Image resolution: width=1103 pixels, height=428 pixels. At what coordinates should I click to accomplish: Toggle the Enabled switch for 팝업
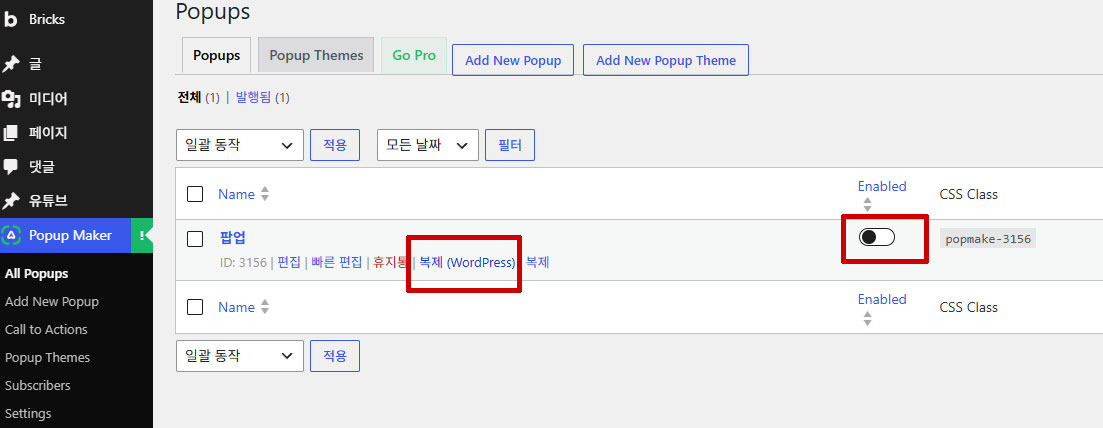[x=876, y=237]
